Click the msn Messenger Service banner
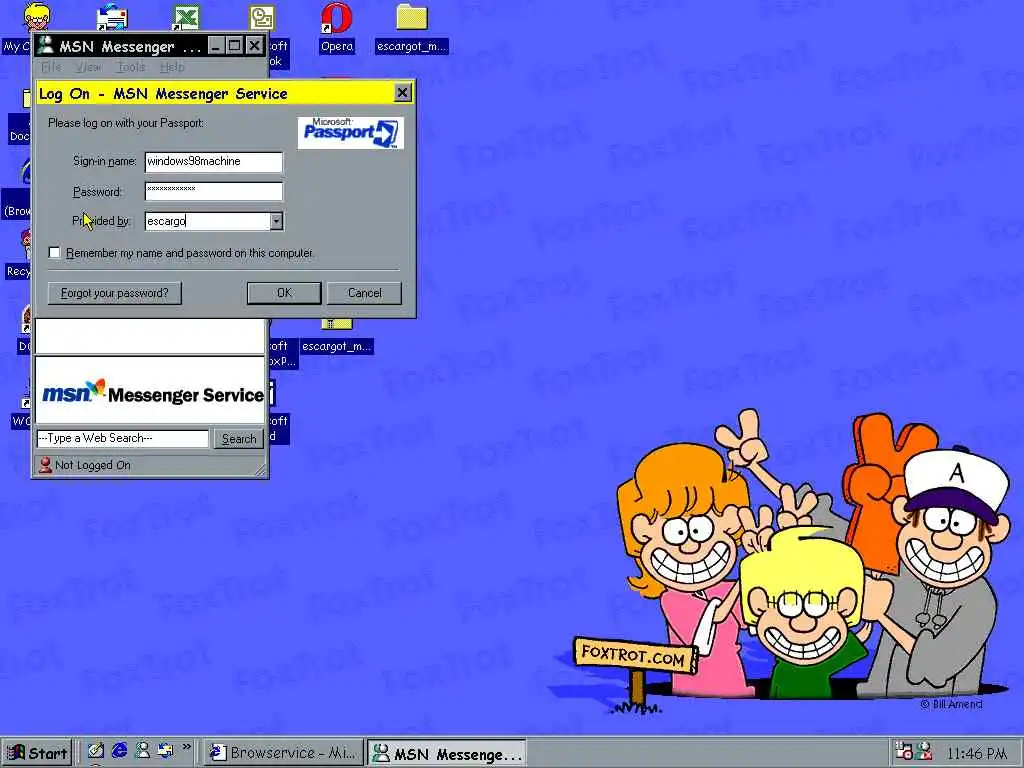This screenshot has height=768, width=1024. [x=151, y=391]
